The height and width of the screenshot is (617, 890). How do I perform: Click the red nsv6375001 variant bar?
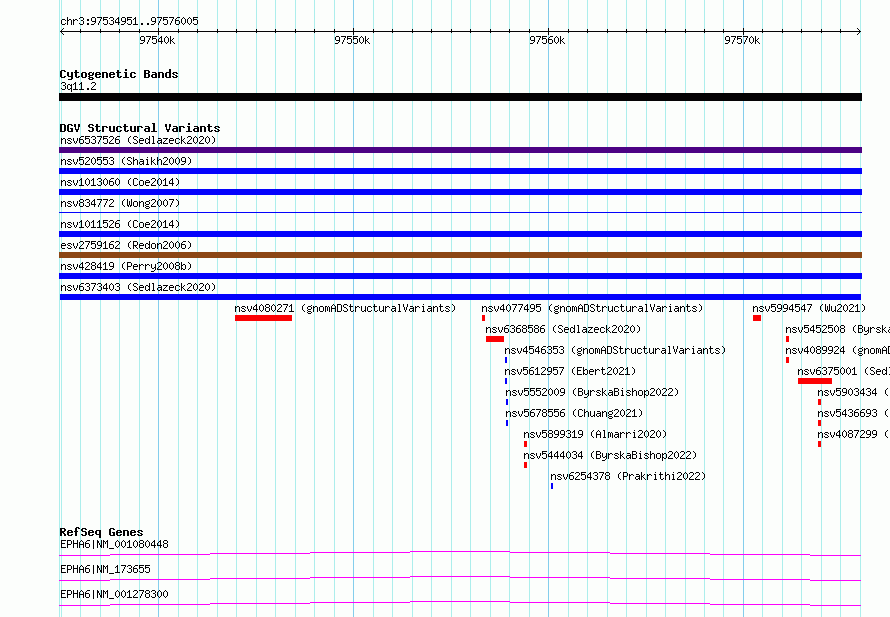tap(815, 381)
